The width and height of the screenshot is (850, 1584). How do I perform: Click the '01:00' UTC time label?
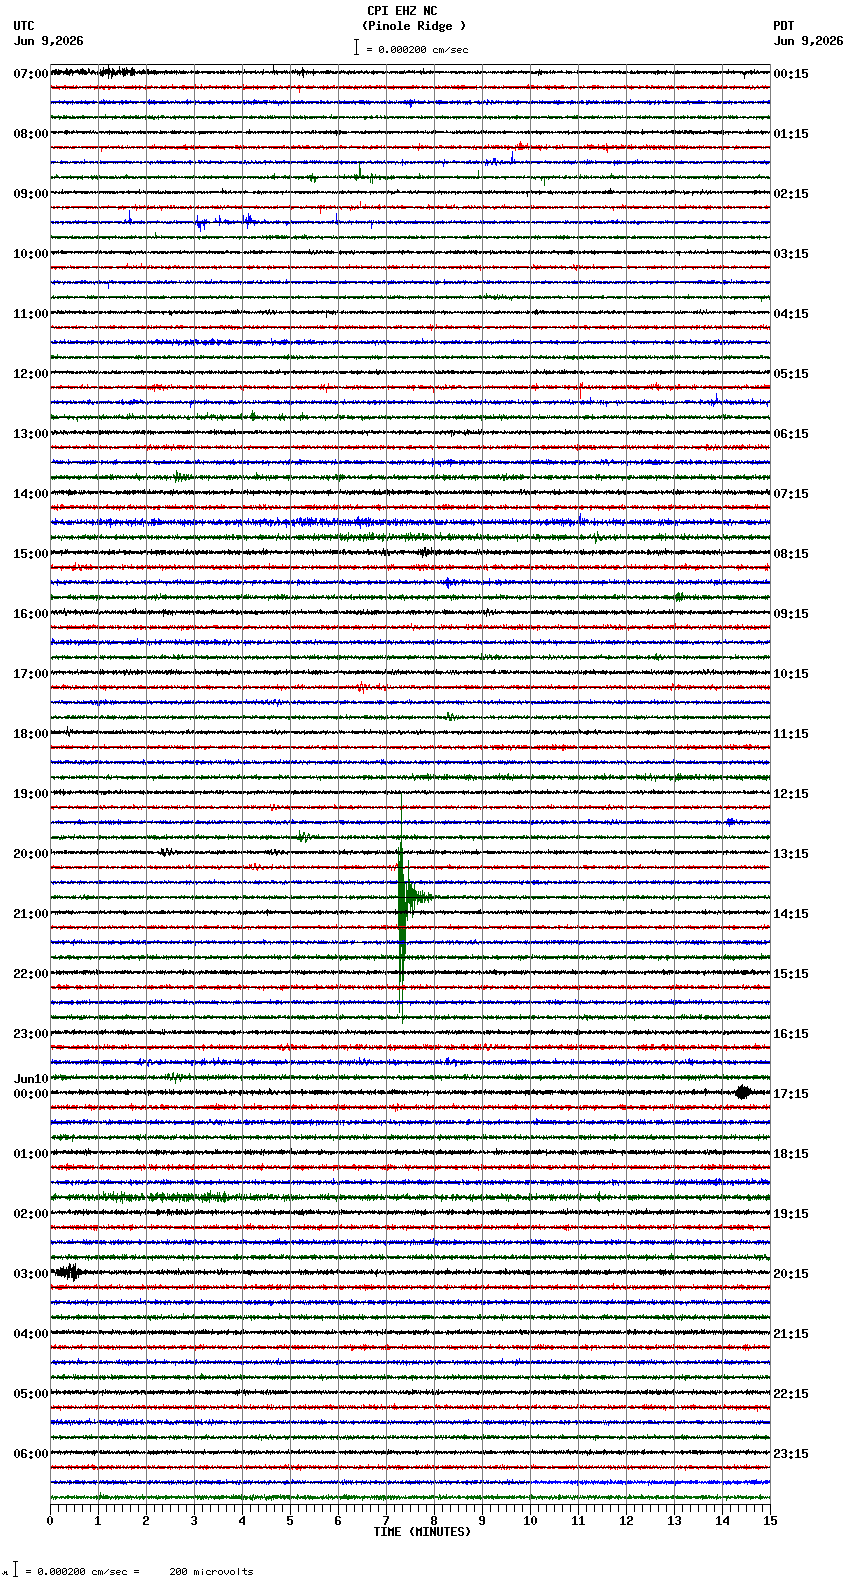click(31, 1154)
